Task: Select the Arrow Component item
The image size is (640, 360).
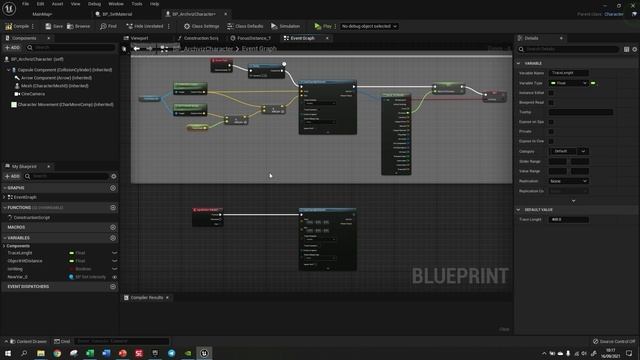Action: [x=56, y=78]
